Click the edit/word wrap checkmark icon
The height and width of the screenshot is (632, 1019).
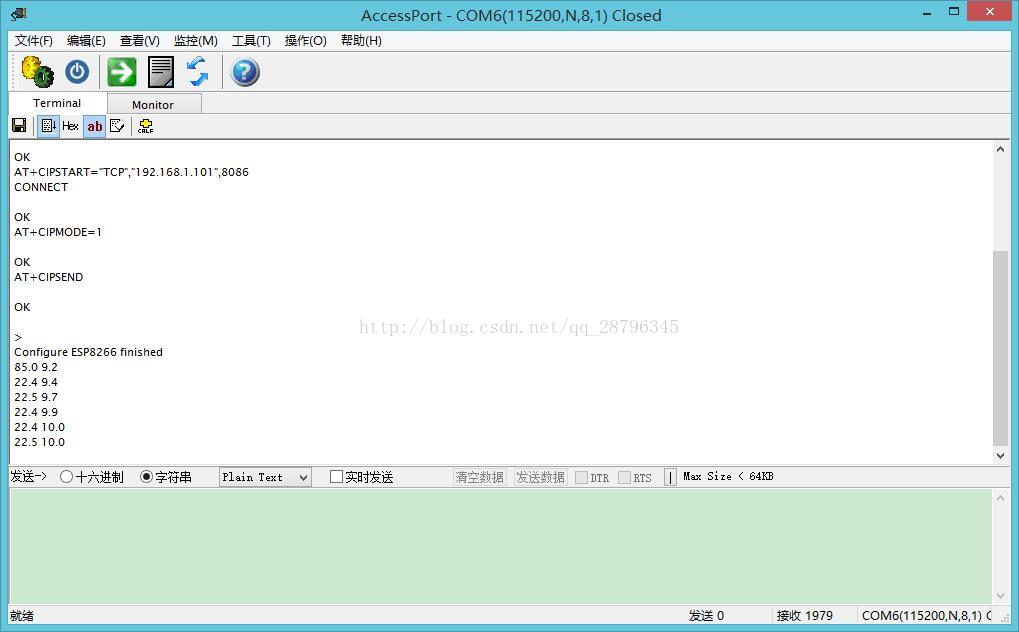(117, 125)
